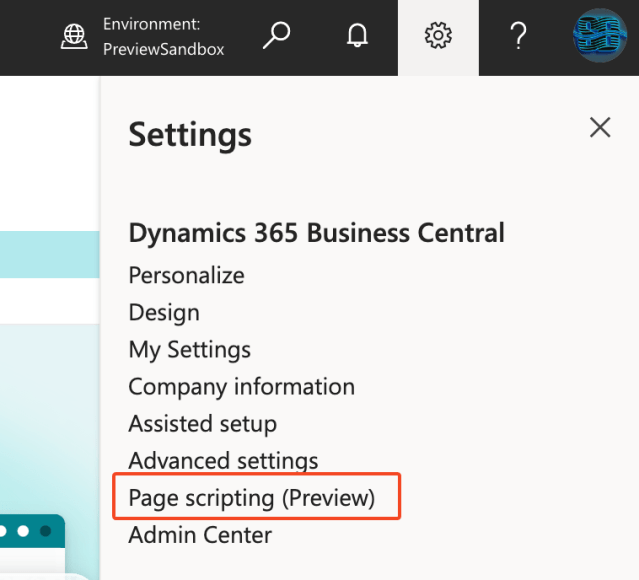Toggle the Settings gear icon

coord(438,37)
